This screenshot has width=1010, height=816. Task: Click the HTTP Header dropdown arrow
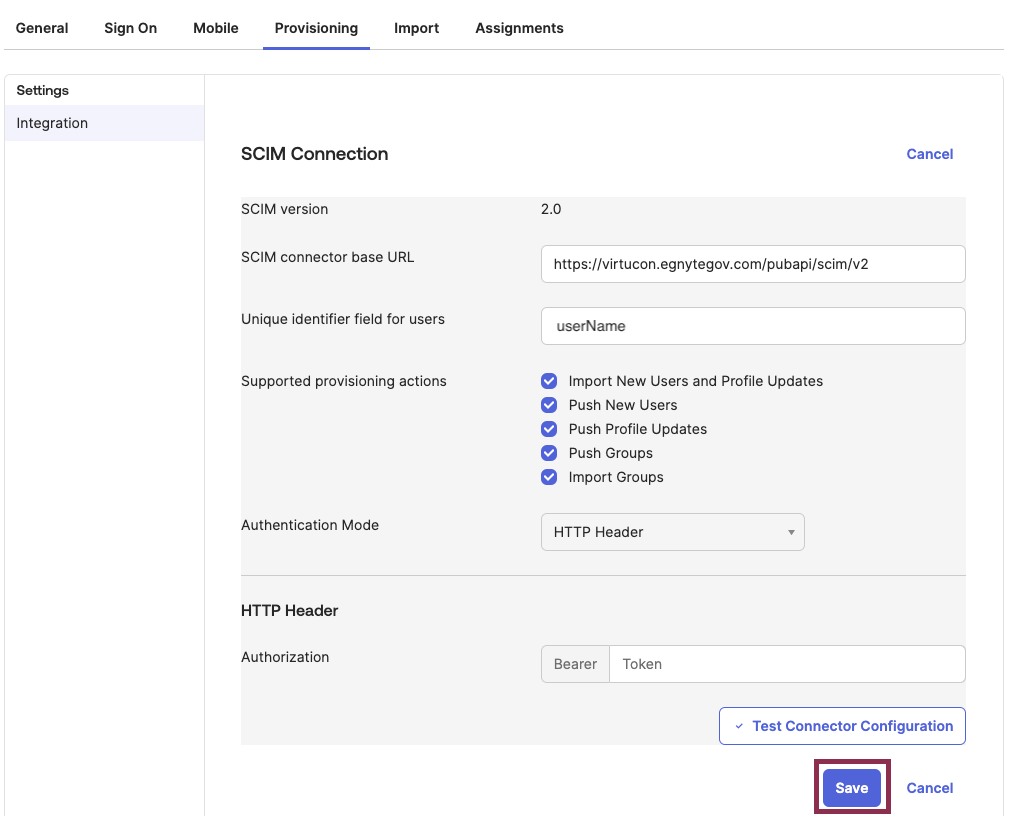tap(789, 531)
